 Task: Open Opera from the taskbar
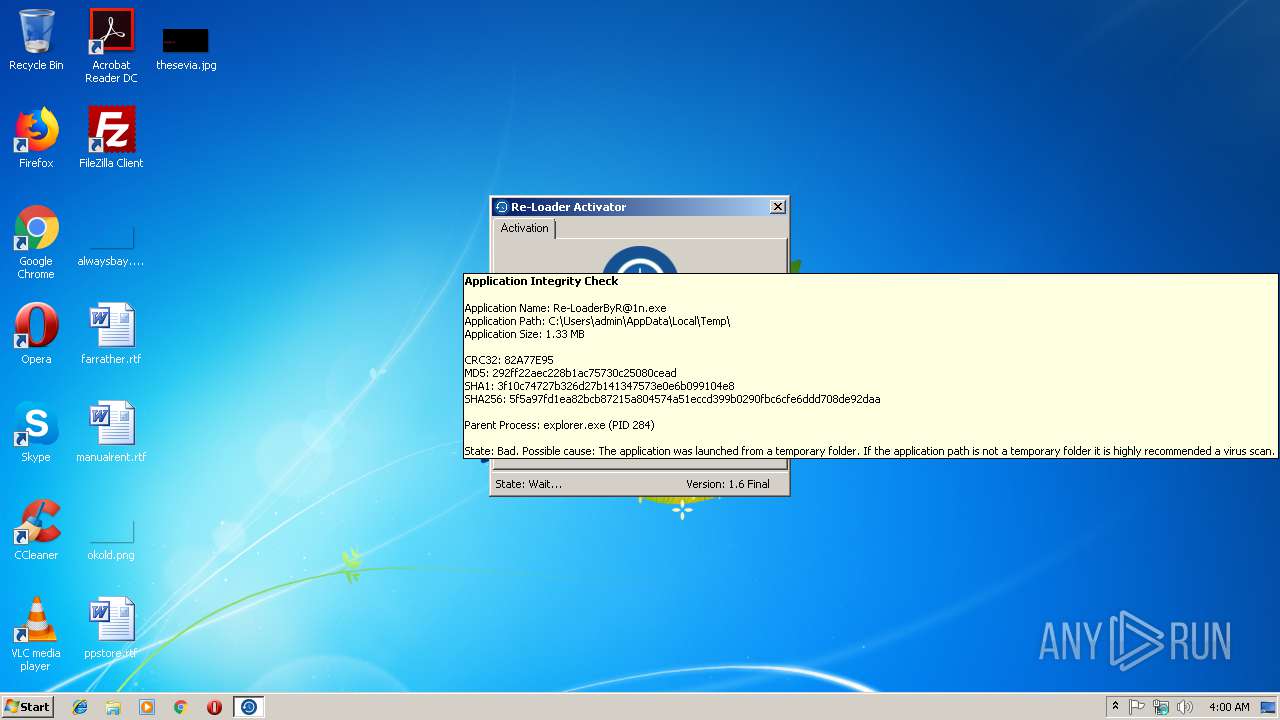coord(214,707)
